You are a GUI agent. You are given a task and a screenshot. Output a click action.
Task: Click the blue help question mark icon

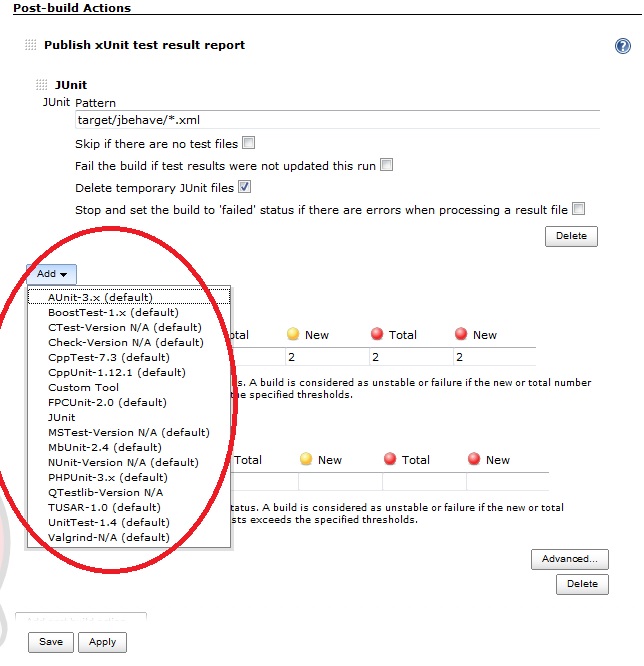(x=622, y=46)
